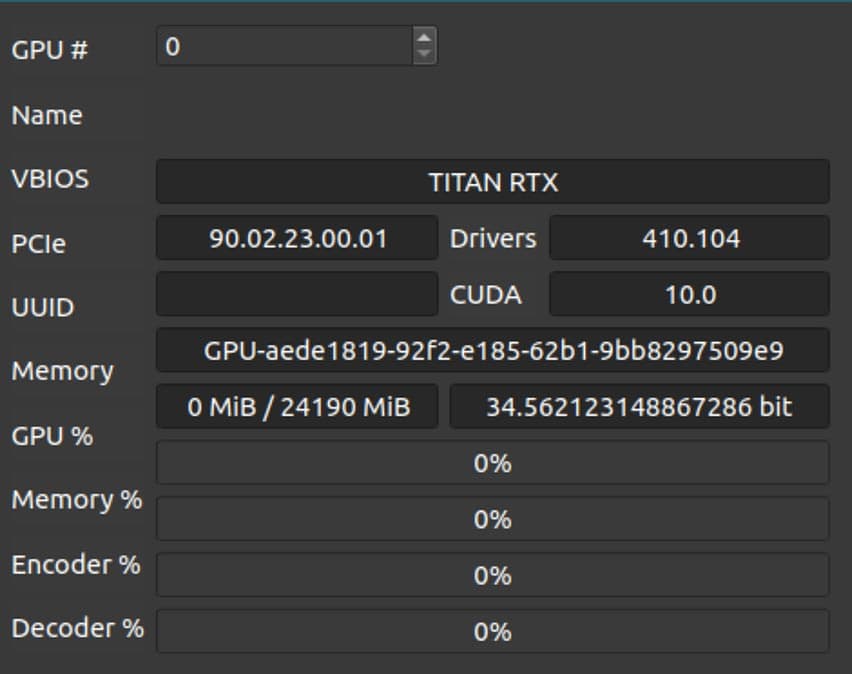
Task: Click the 0 MiB / 24190 MiB memory field
Action: click(x=297, y=407)
